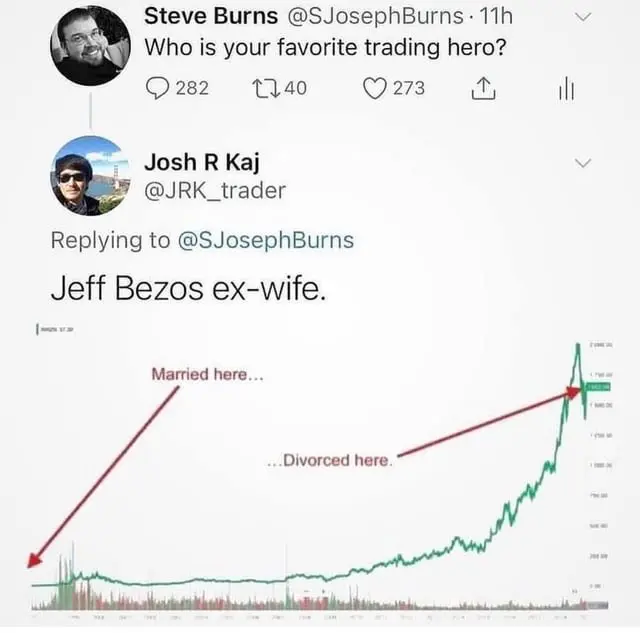Open the @JRK_trader handle
Image resolution: width=640 pixels, height=633 pixels.
pos(215,190)
